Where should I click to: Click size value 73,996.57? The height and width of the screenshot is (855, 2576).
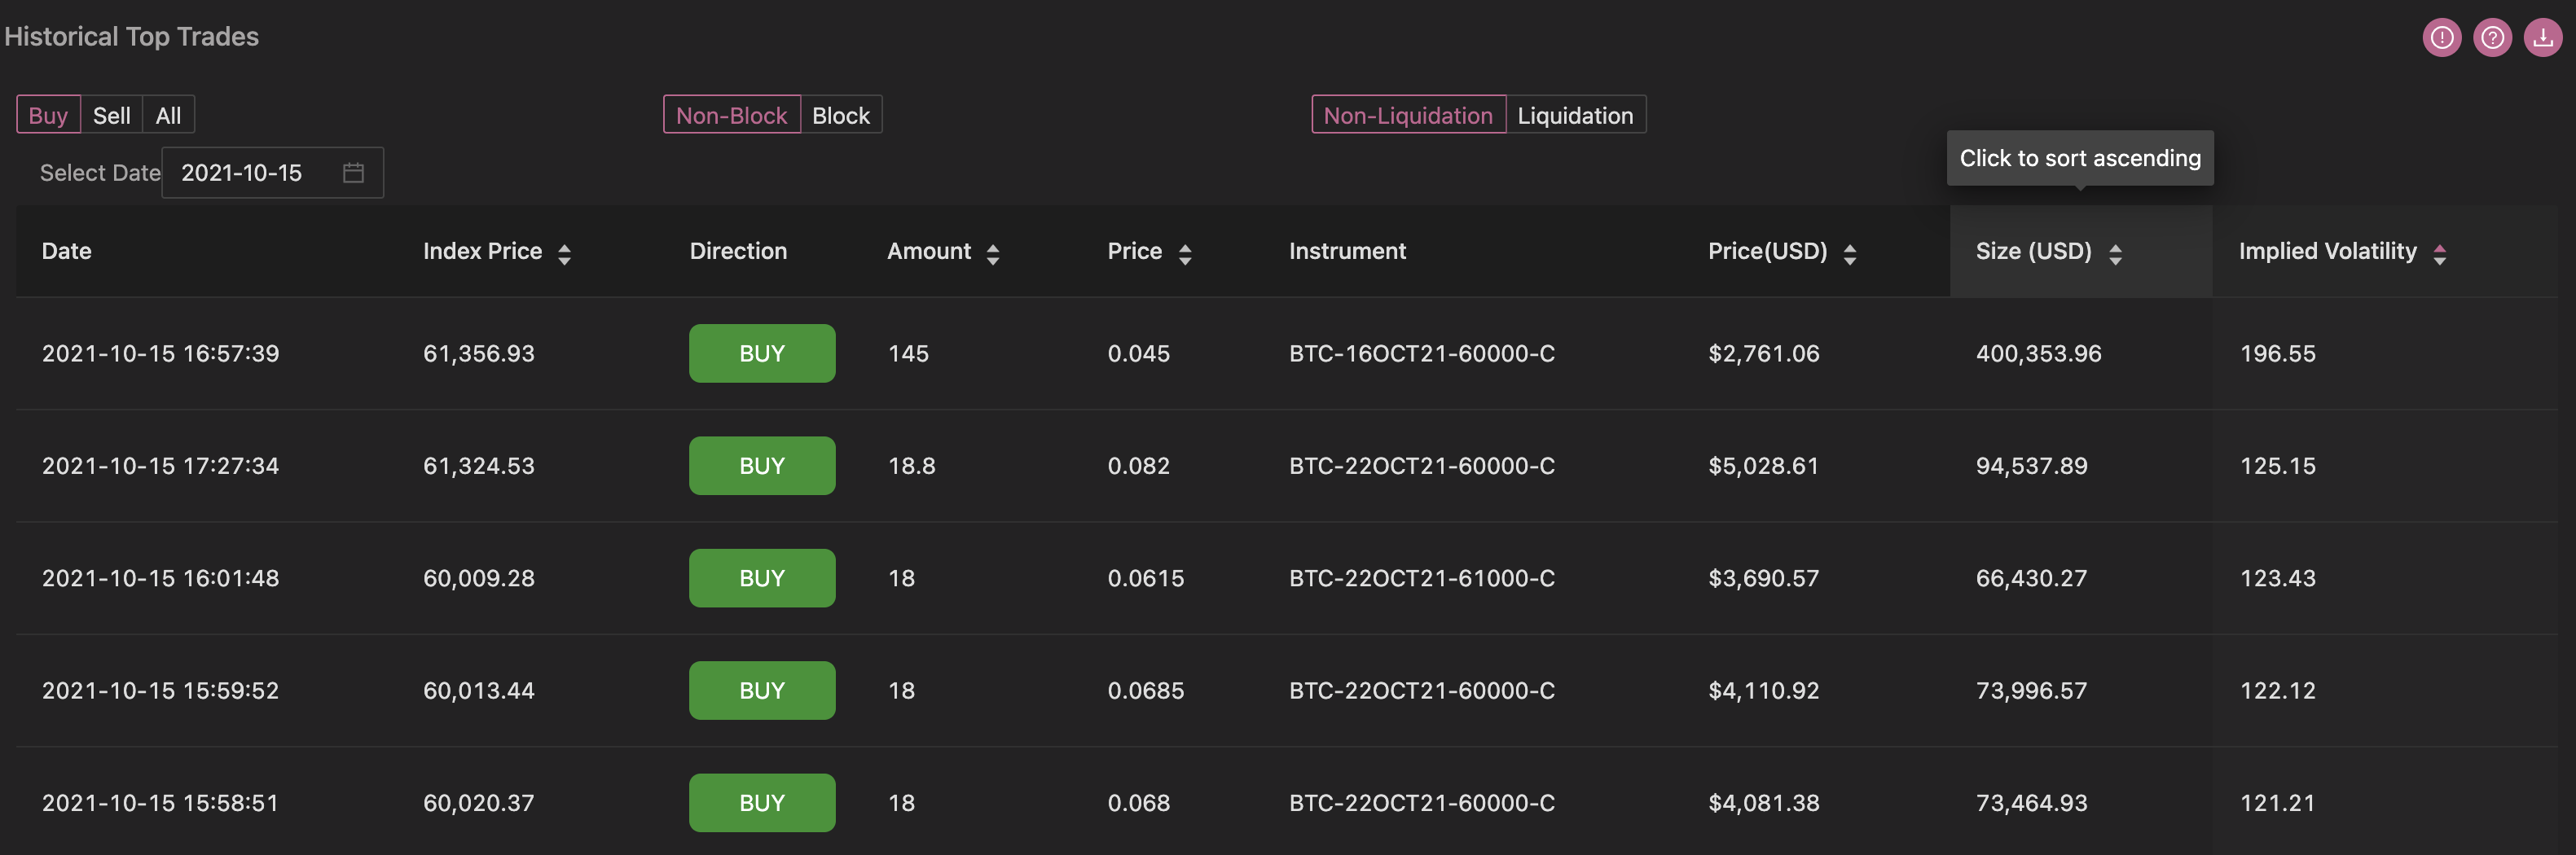[x=2031, y=691]
